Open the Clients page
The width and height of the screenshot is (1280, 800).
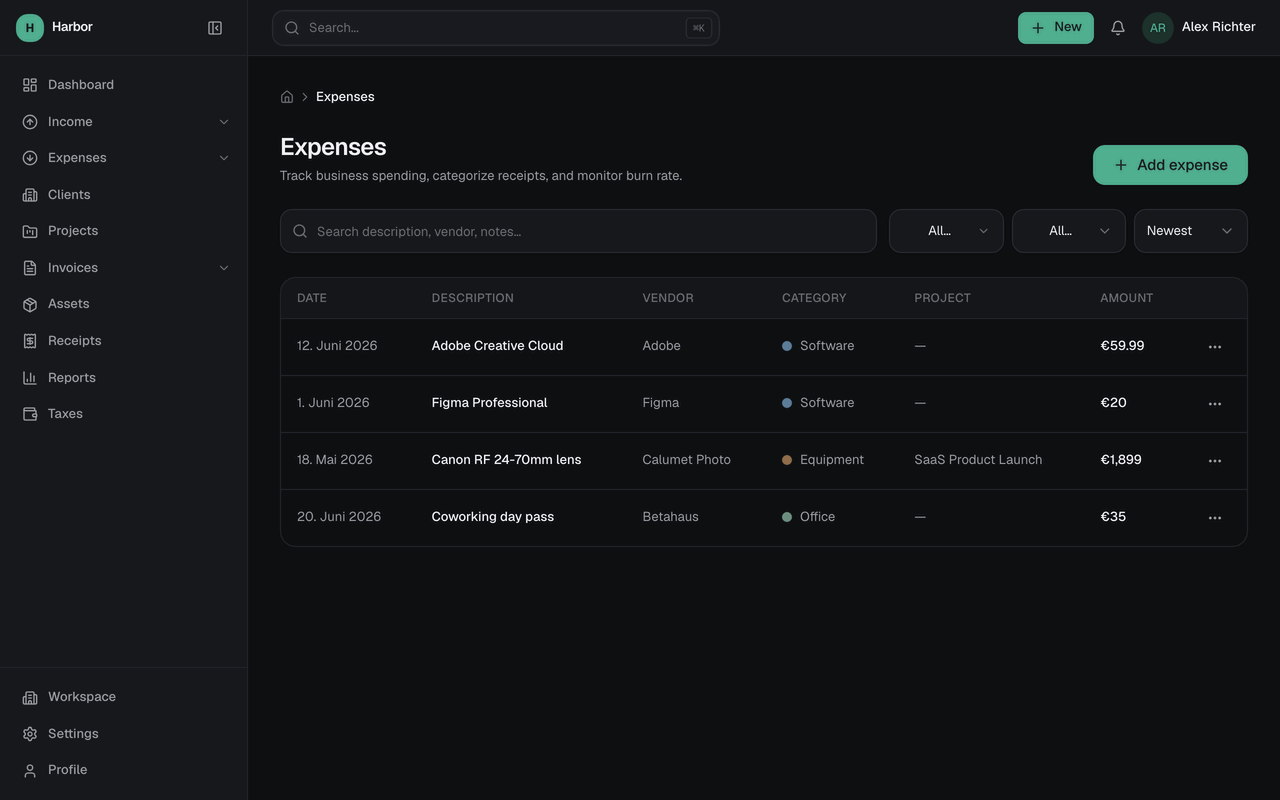tap(124, 195)
